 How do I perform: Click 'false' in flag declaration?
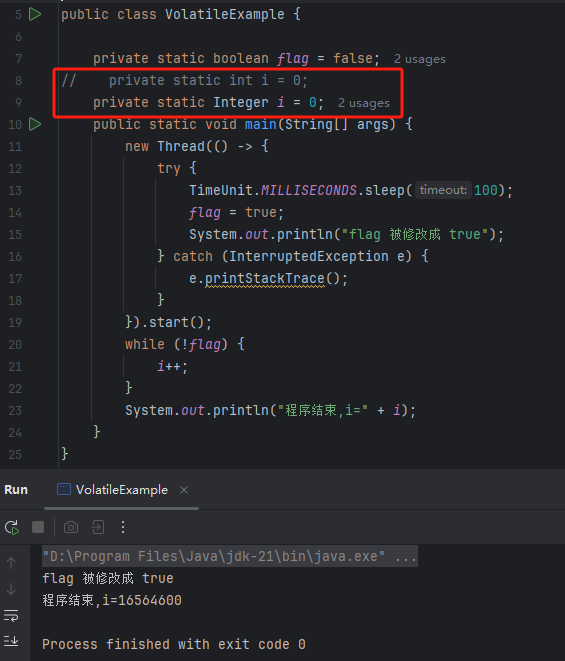(353, 58)
